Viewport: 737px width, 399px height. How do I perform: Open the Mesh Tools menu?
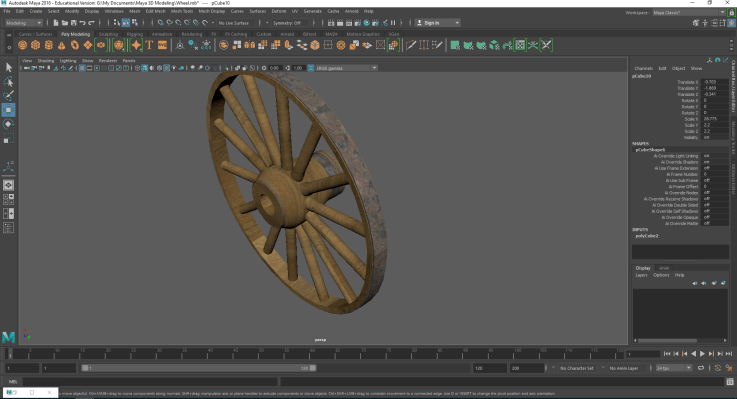[182, 11]
